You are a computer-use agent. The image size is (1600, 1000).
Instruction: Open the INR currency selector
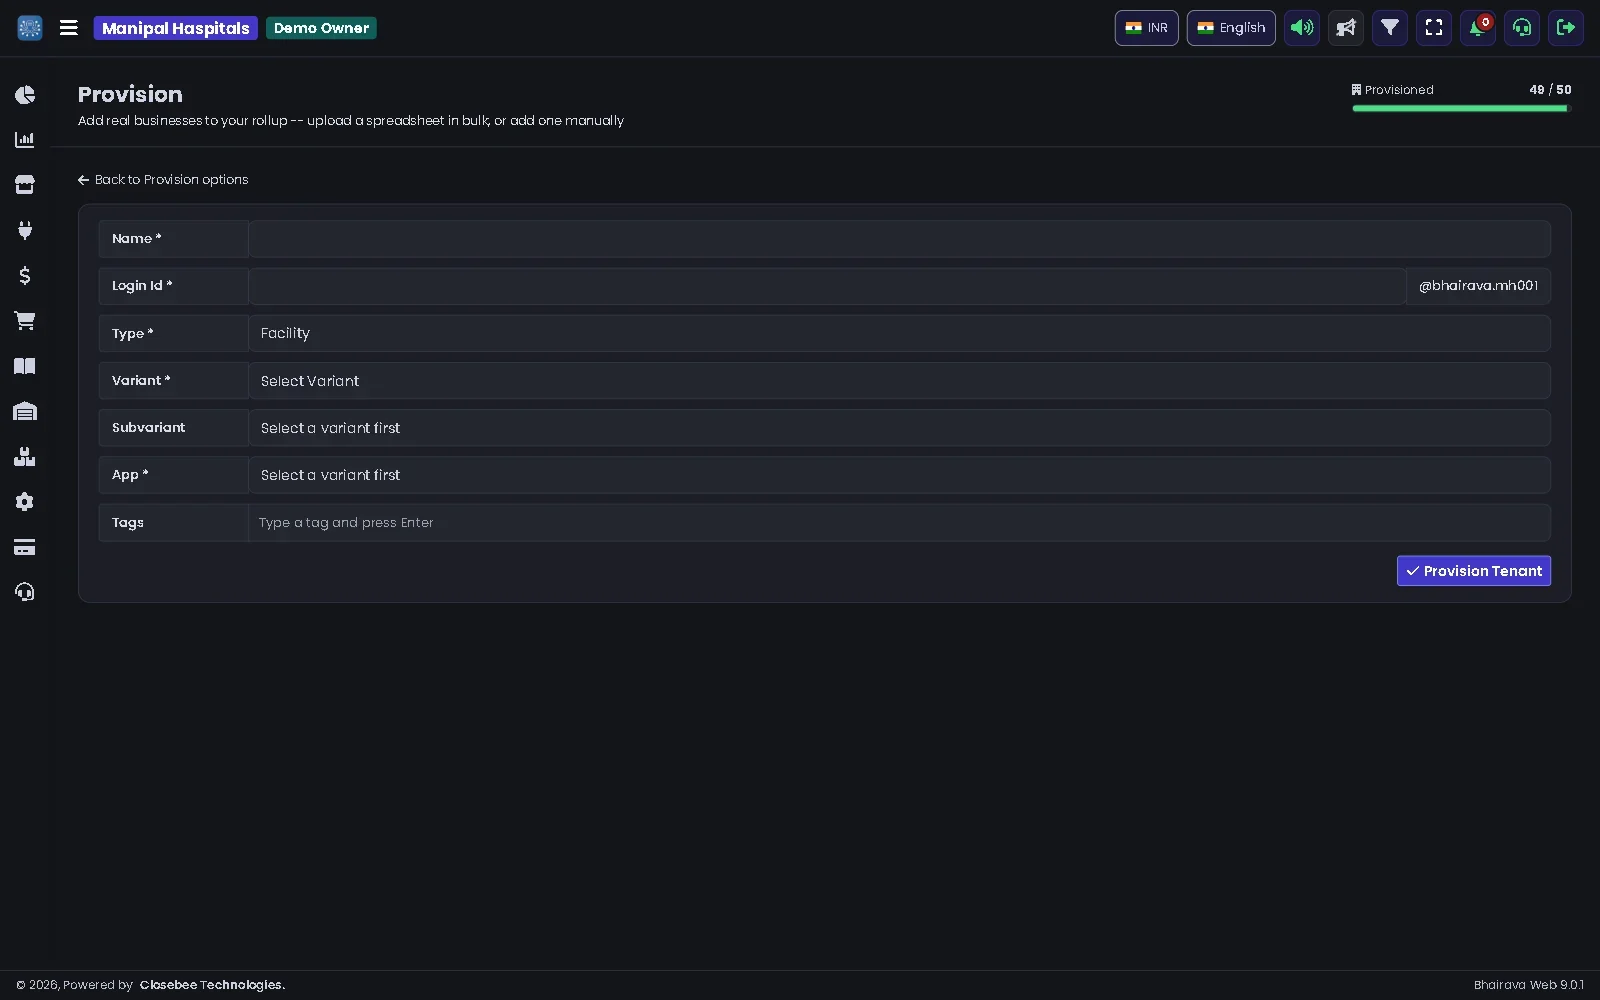(1147, 28)
